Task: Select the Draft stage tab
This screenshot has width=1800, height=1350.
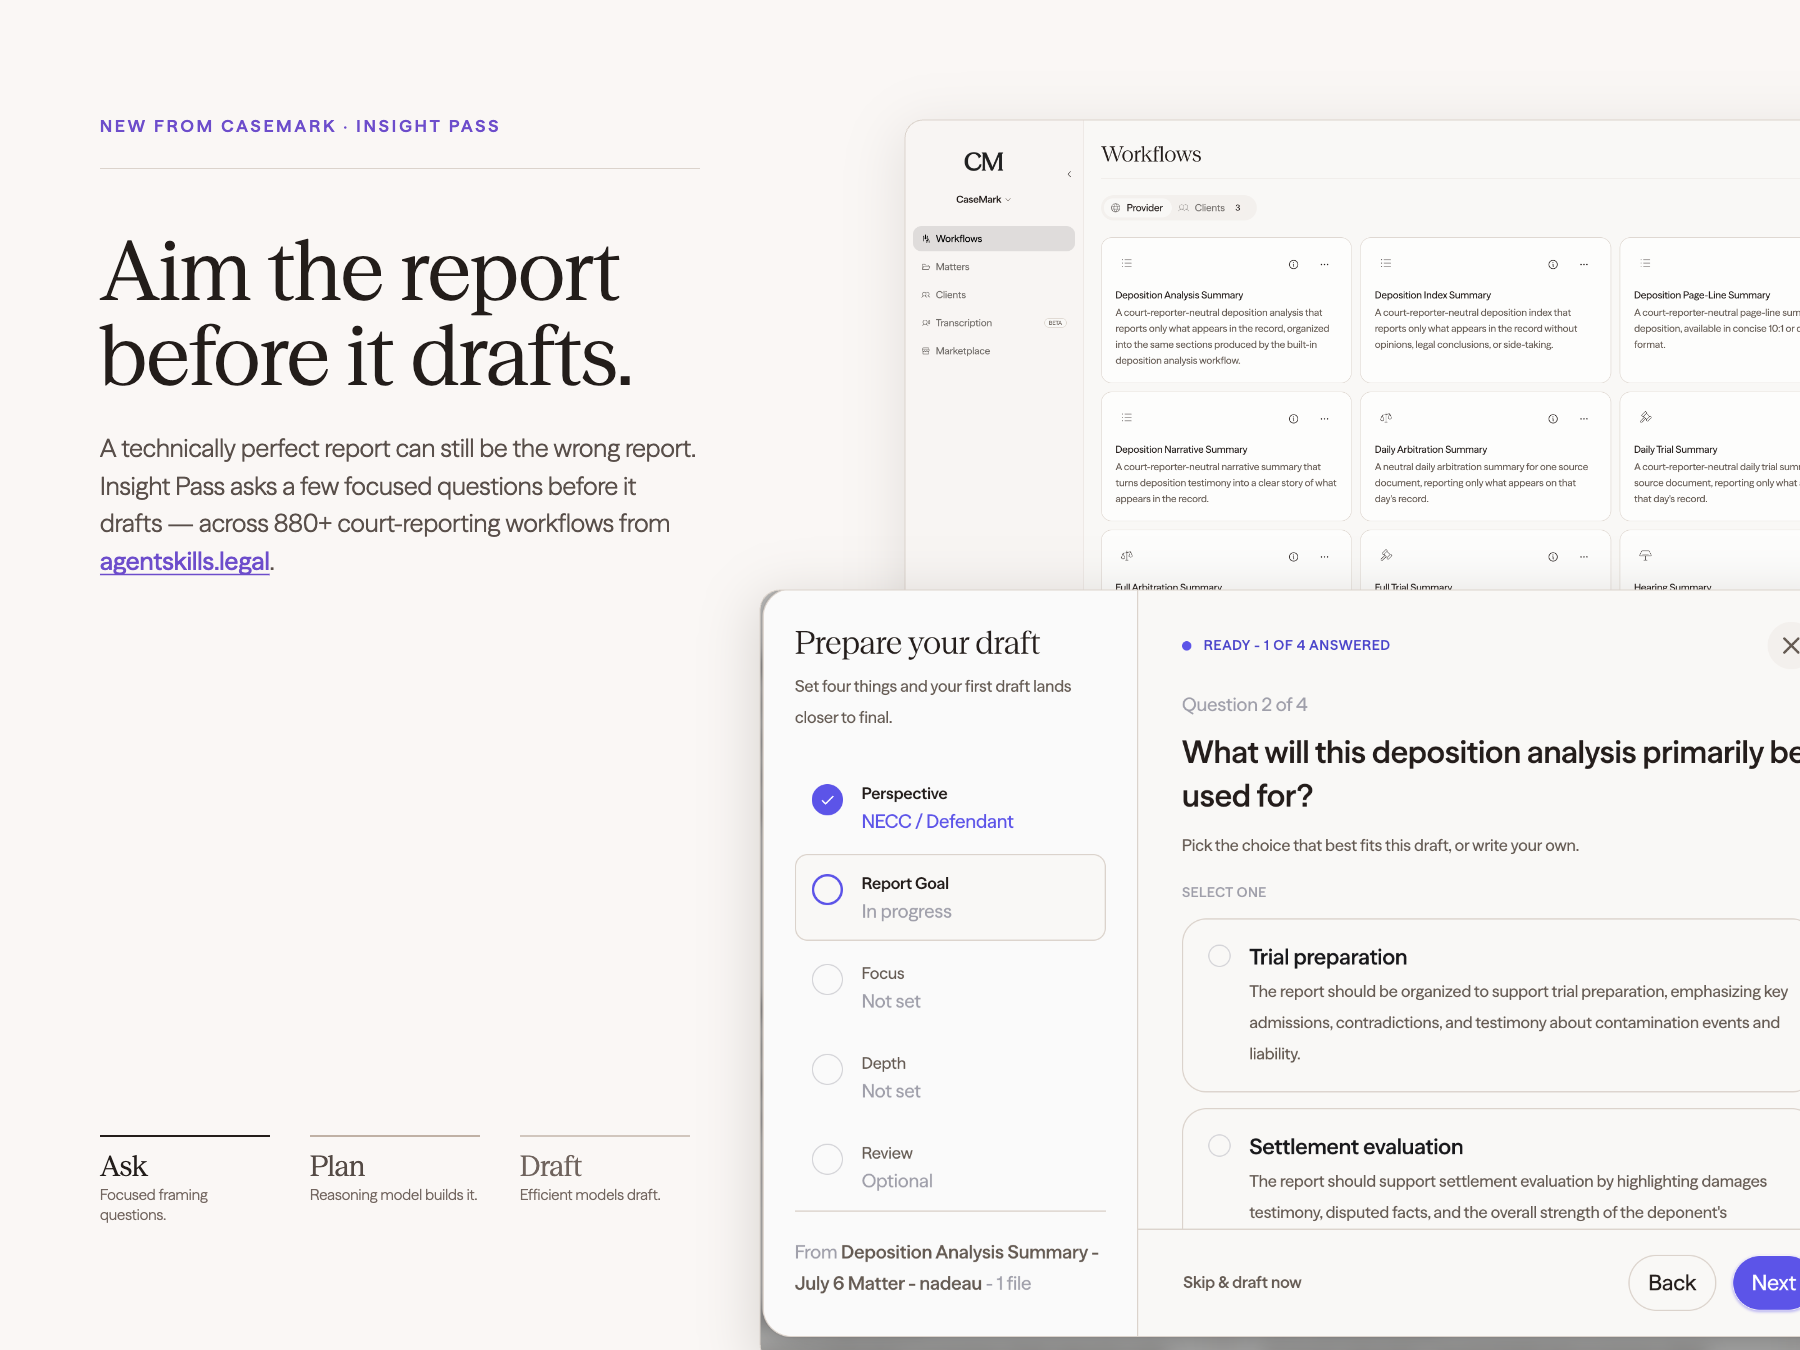Action: click(x=605, y=1170)
